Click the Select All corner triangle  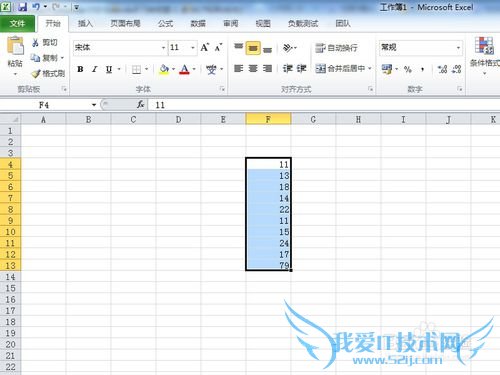[x=11, y=119]
